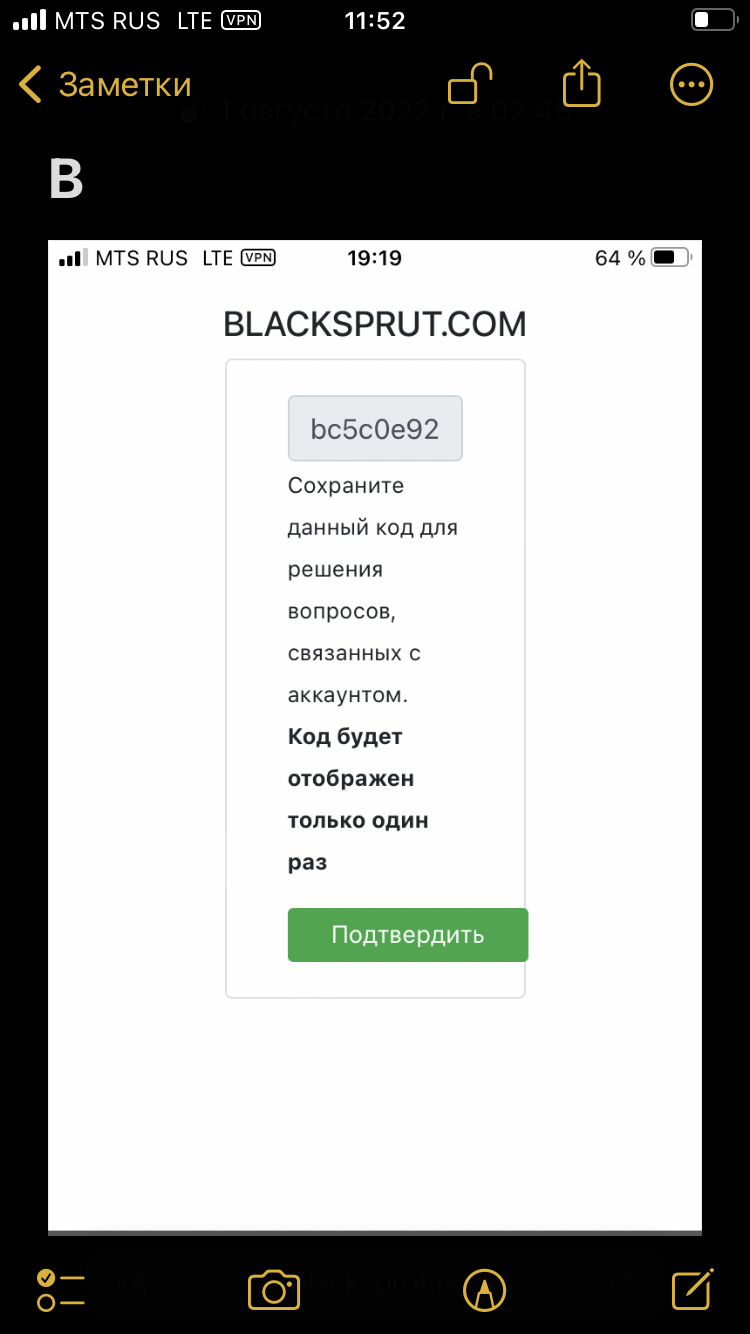750x1334 pixels.
Task: Create a new note with compose icon
Action: point(693,1288)
